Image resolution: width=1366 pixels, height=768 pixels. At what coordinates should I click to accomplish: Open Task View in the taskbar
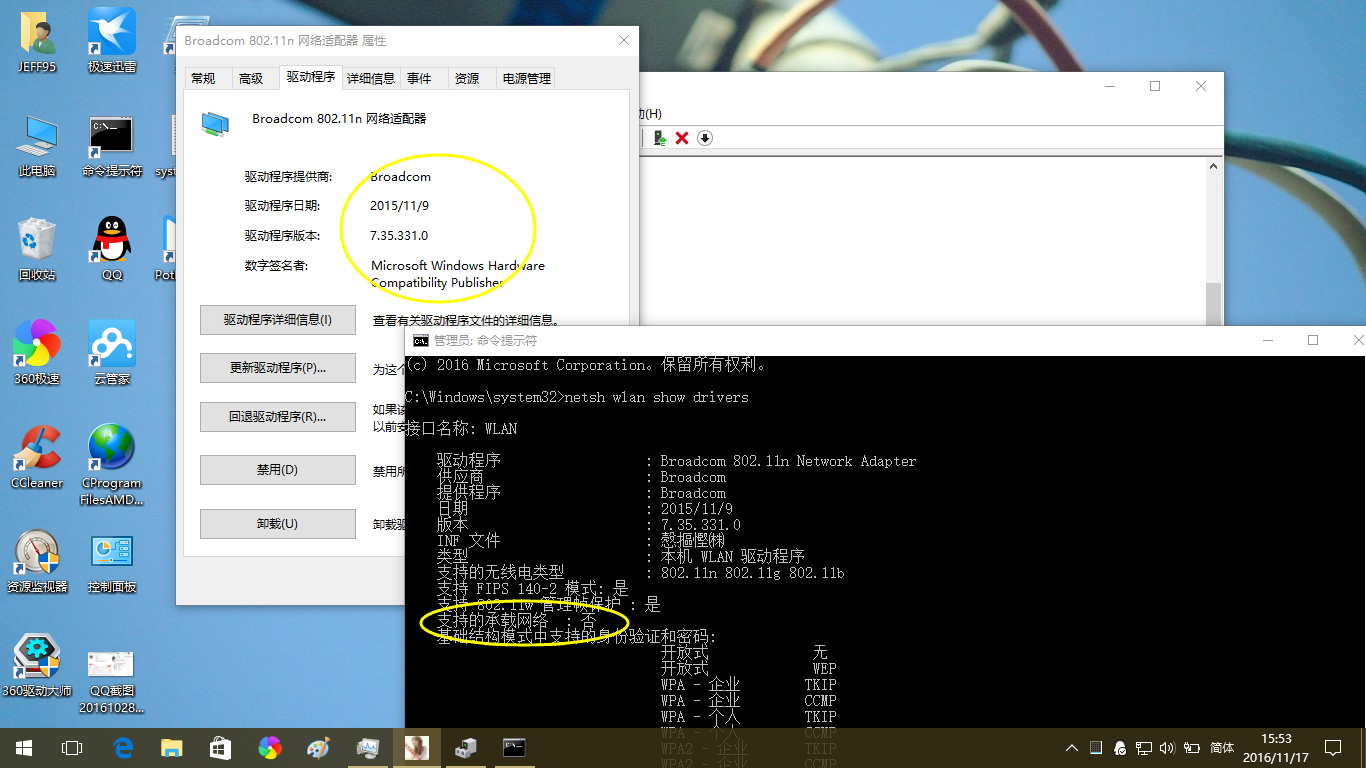point(72,747)
